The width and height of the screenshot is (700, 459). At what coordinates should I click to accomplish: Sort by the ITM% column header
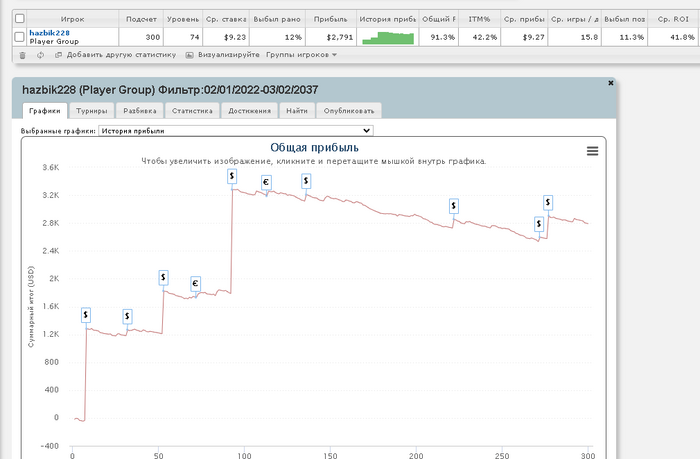point(479,19)
